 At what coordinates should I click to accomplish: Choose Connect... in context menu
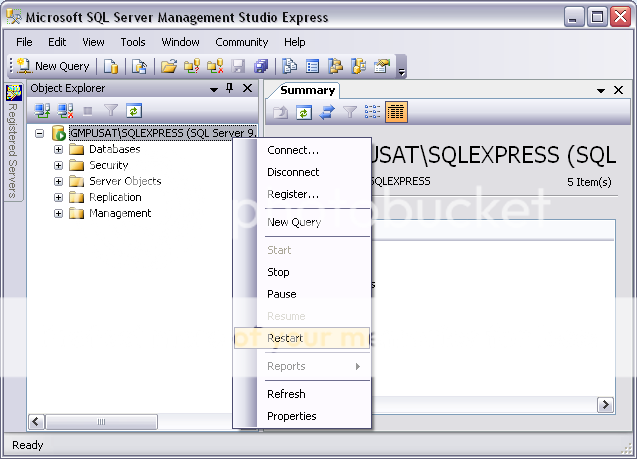click(302, 150)
